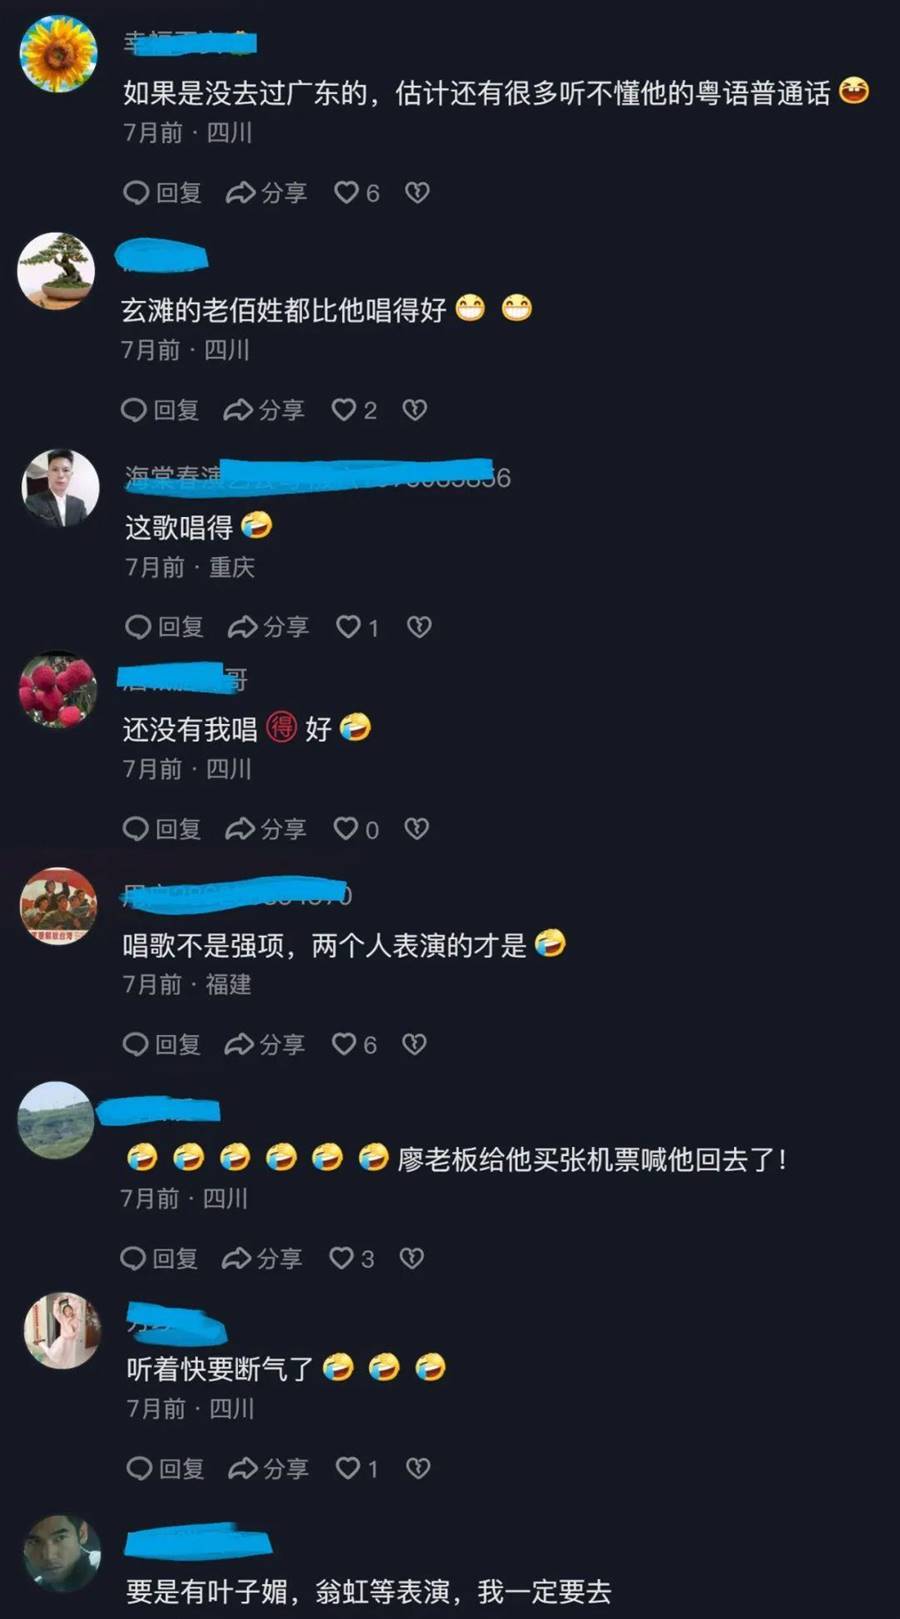Share the 听着快要断气了 comment

tap(268, 1468)
